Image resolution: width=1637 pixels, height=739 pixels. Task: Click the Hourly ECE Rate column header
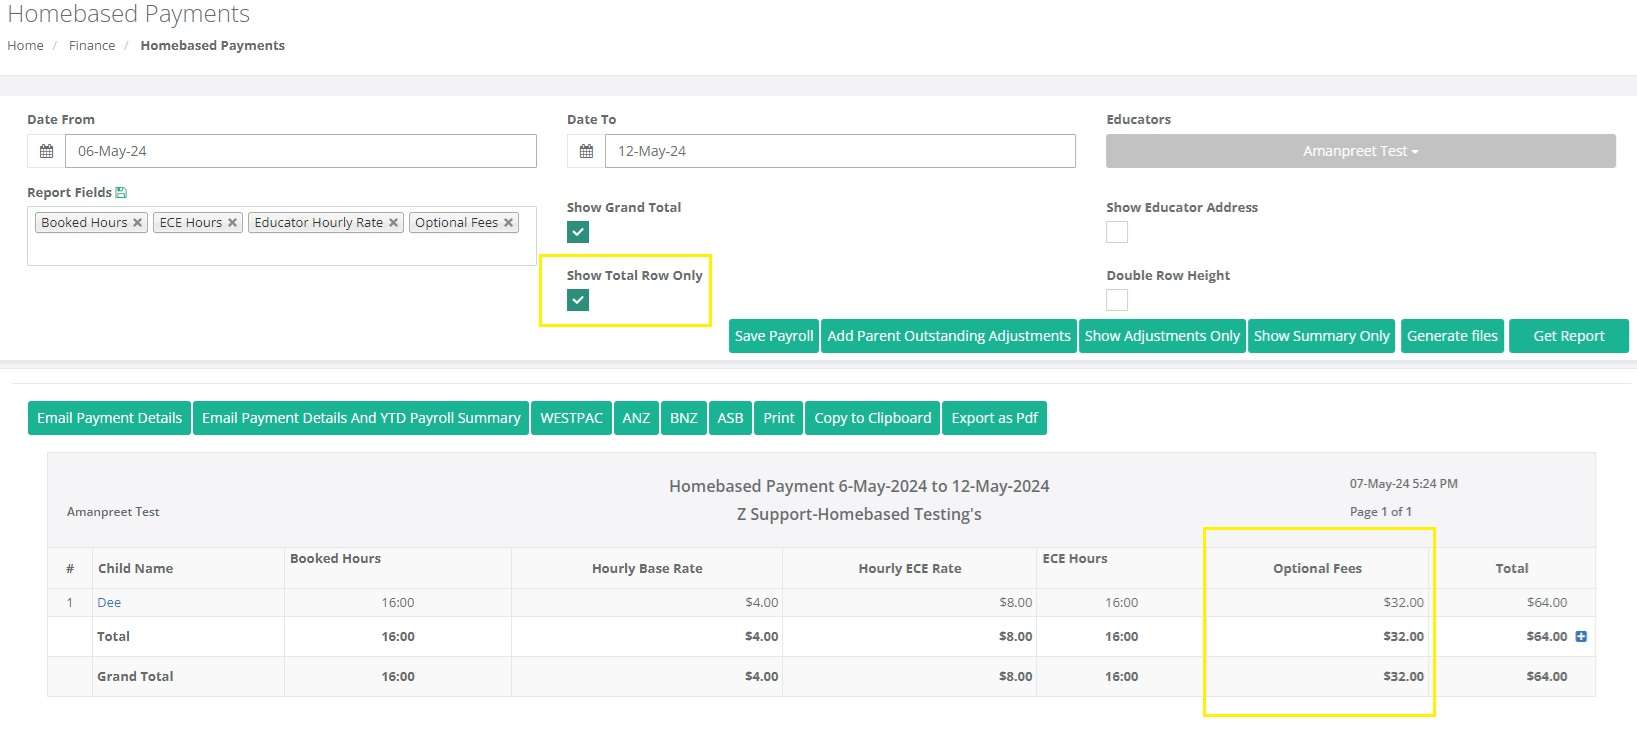pyautogui.click(x=910, y=568)
